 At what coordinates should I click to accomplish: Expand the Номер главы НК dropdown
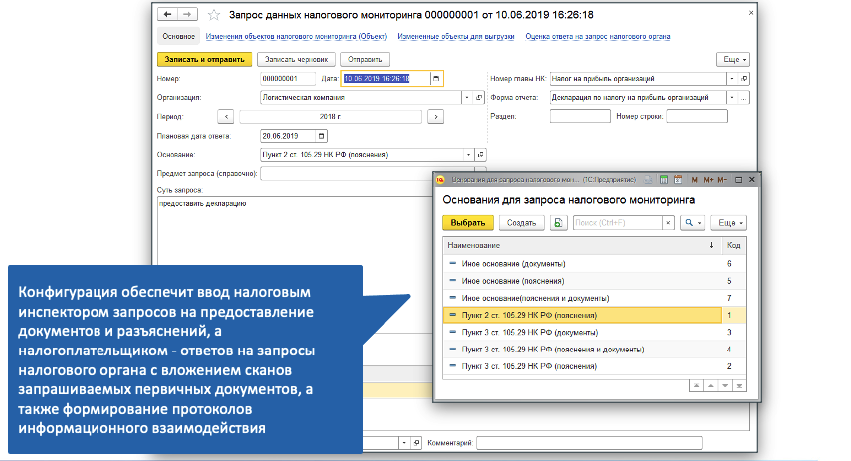(x=731, y=78)
